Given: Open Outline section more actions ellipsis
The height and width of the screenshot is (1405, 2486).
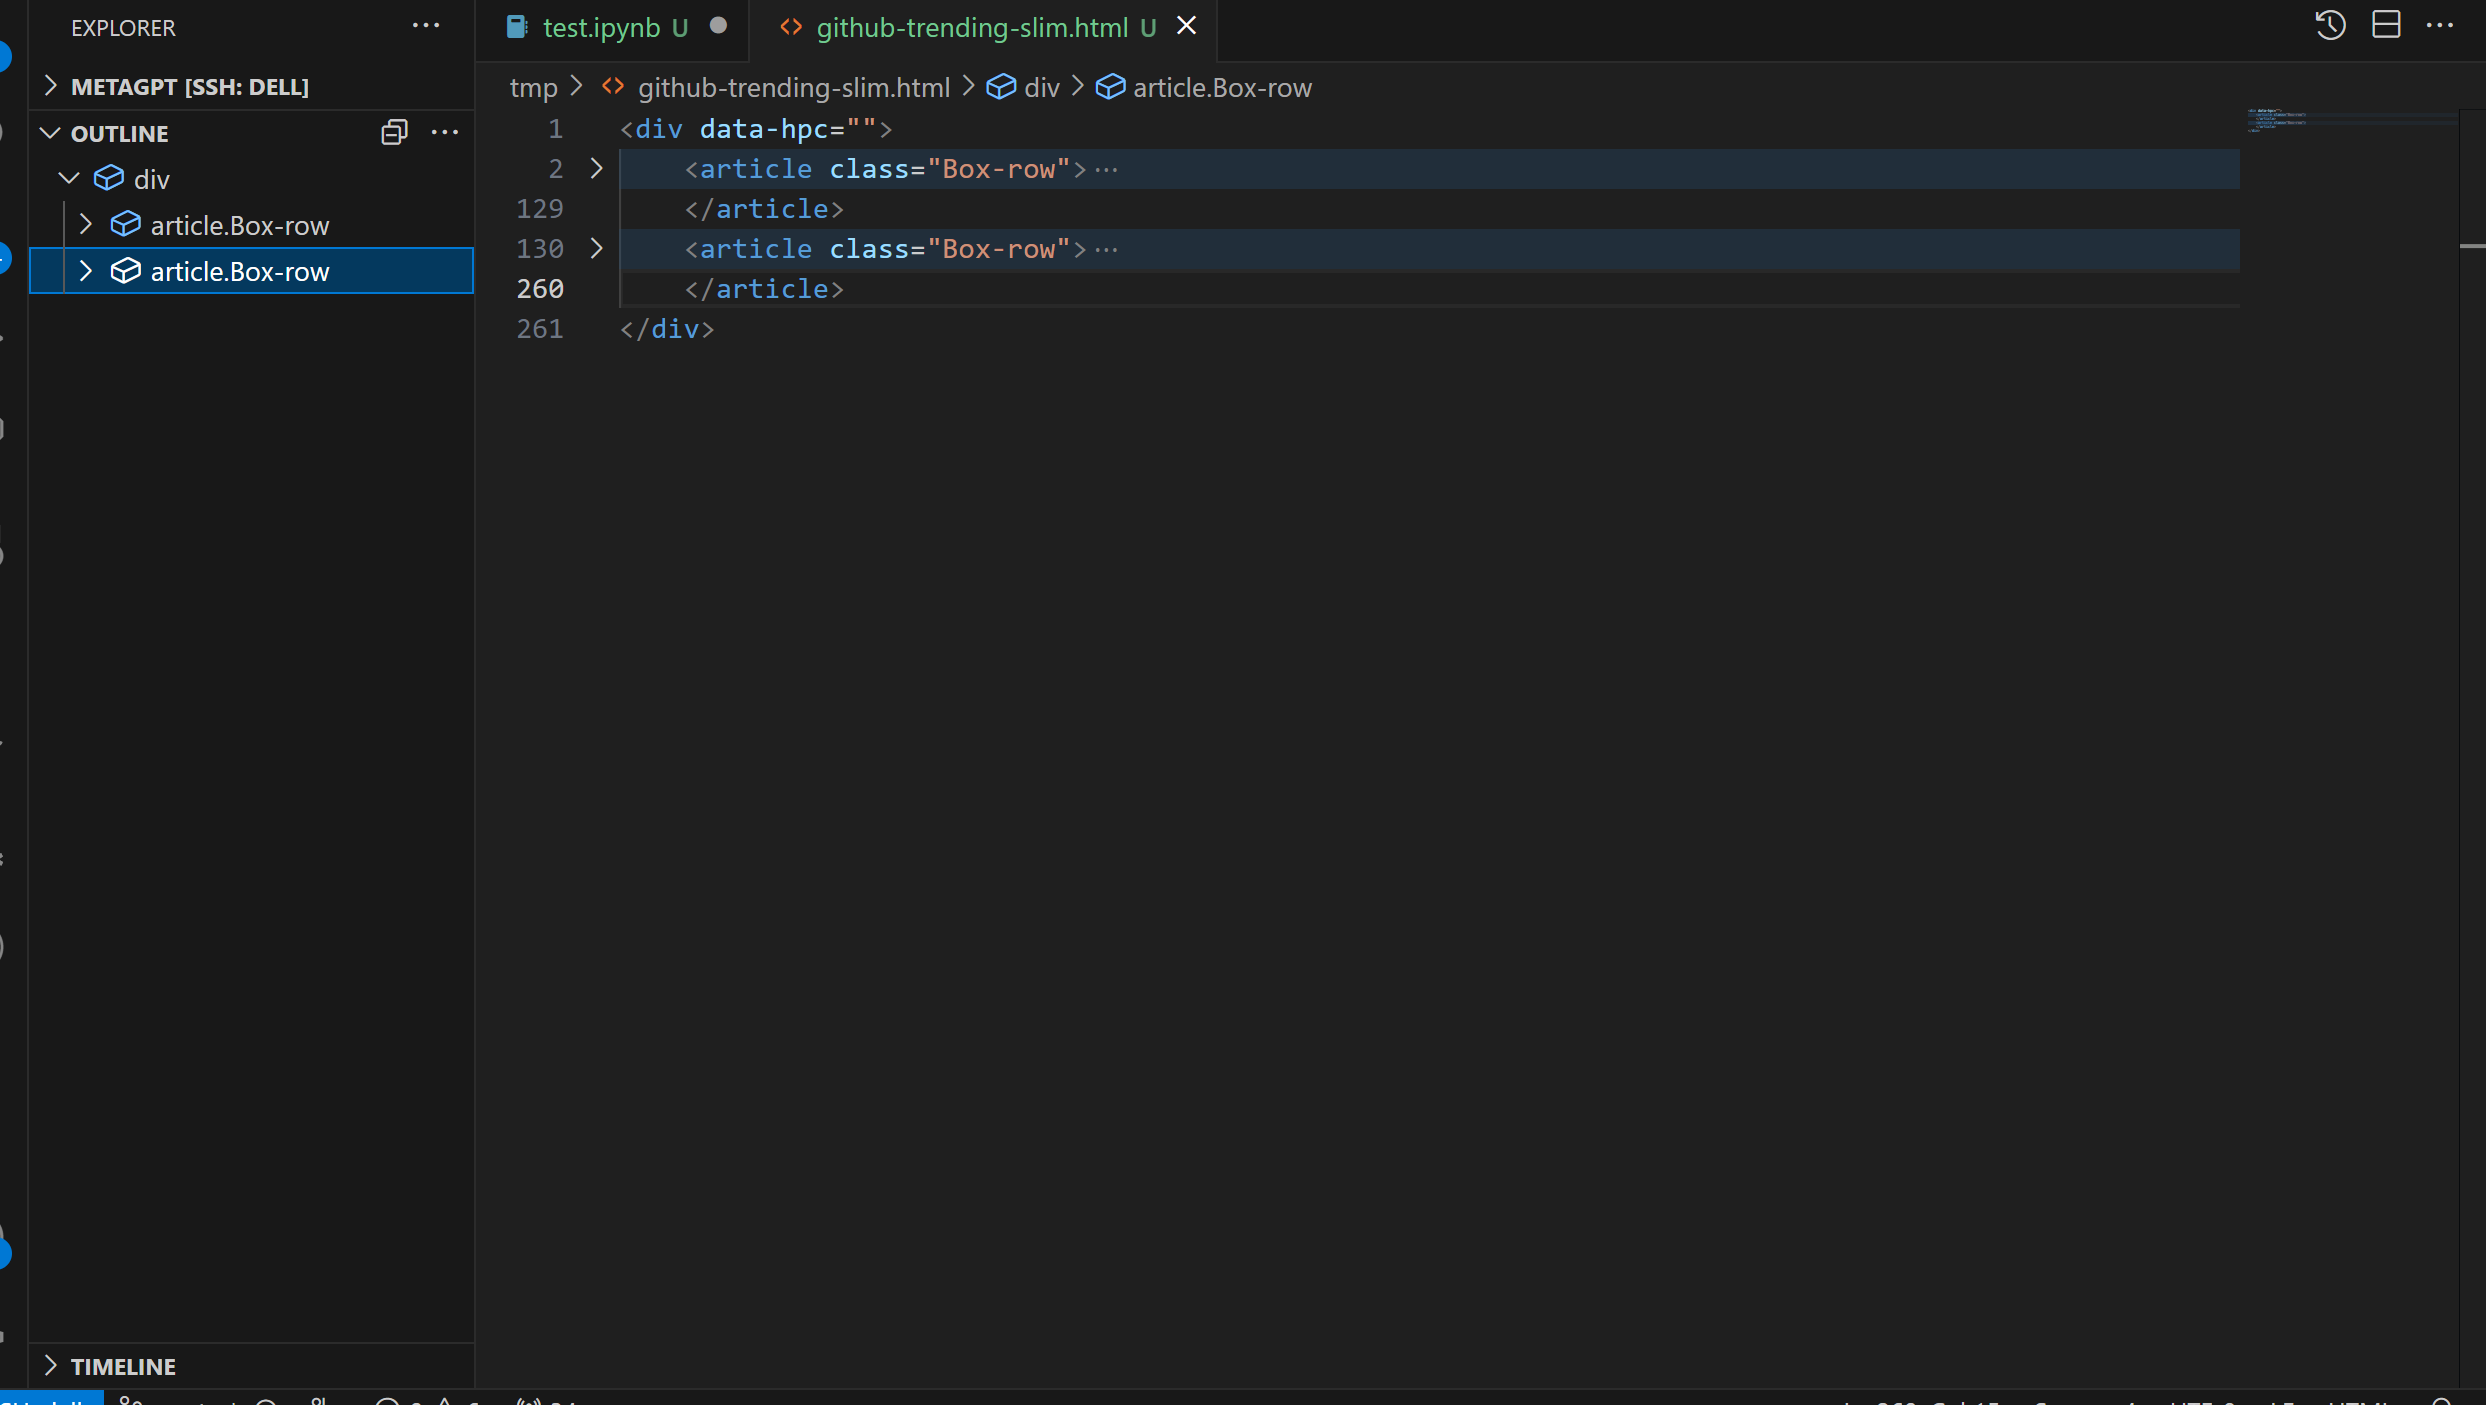Looking at the screenshot, I should (445, 132).
